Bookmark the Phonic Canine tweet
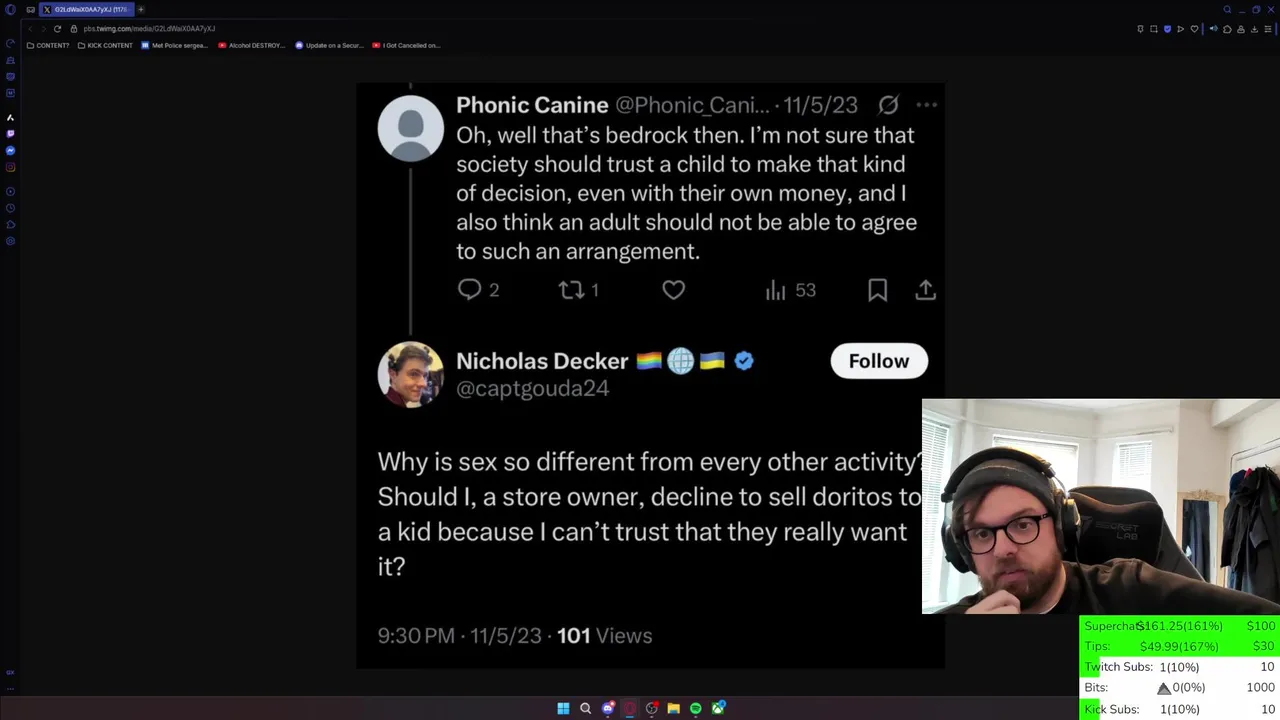Viewport: 1280px width, 720px height. (877, 290)
